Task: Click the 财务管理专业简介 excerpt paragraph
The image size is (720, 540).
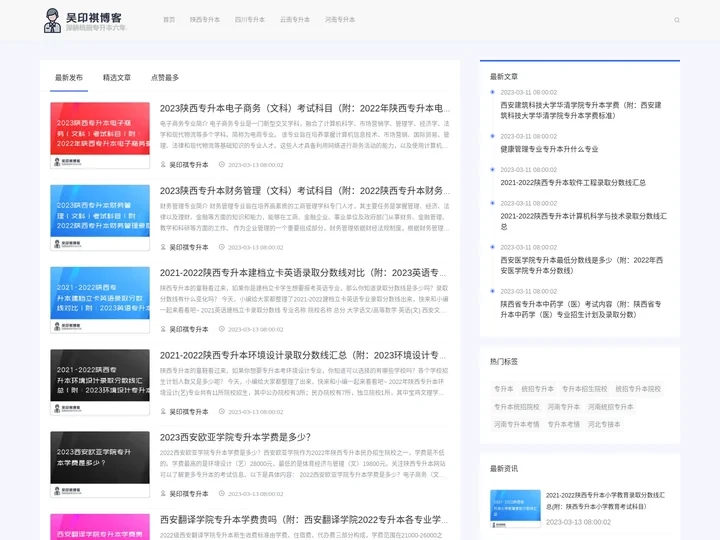Action: pyautogui.click(x=305, y=217)
